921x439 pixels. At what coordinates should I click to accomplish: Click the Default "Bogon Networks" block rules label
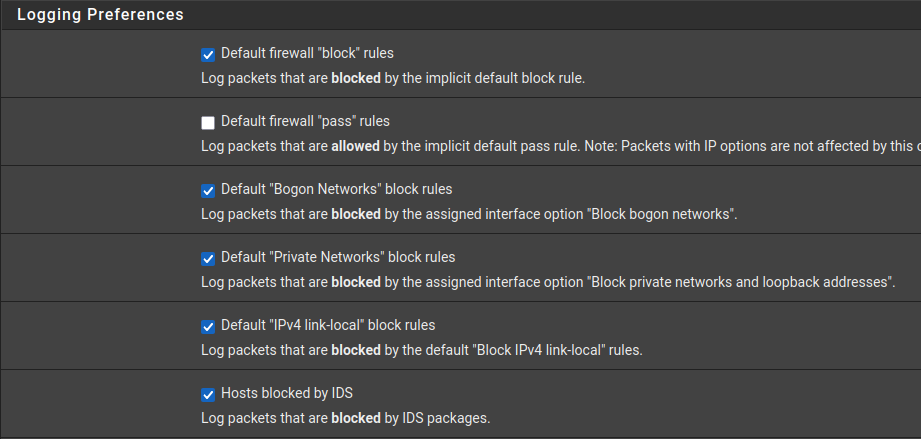click(336, 189)
